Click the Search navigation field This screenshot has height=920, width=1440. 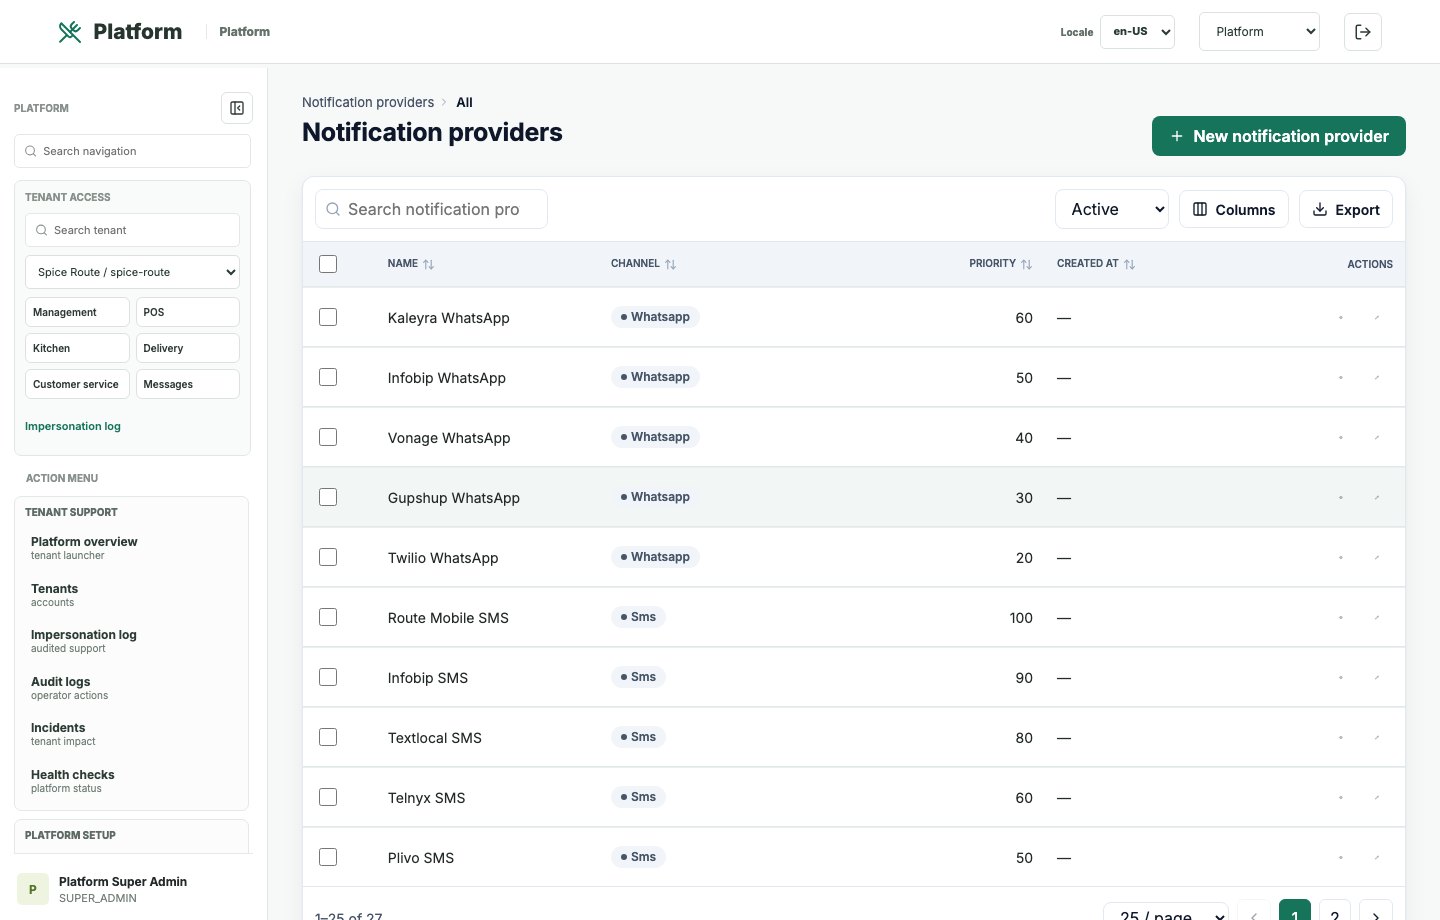[132, 151]
